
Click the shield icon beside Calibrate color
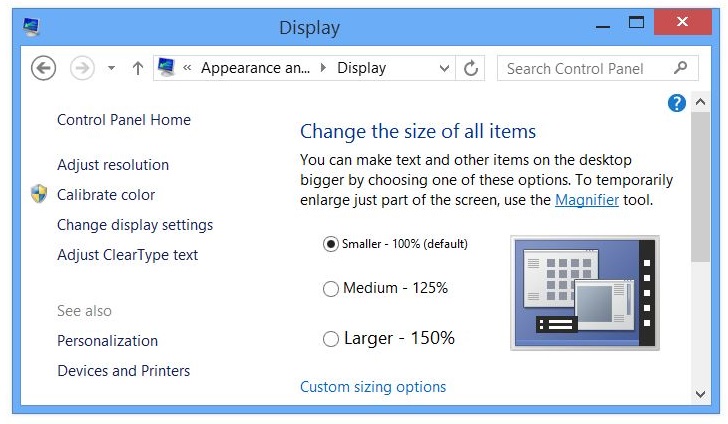tap(39, 194)
